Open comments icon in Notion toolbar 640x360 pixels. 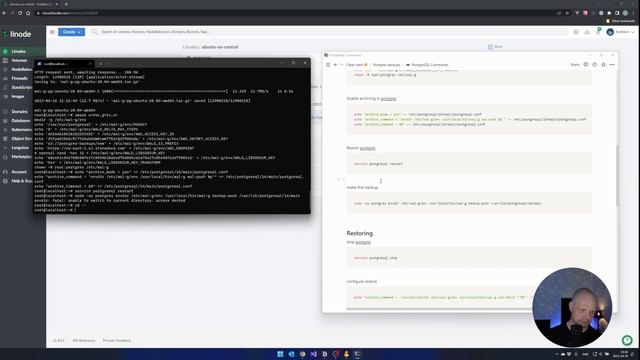pyautogui.click(x=586, y=64)
